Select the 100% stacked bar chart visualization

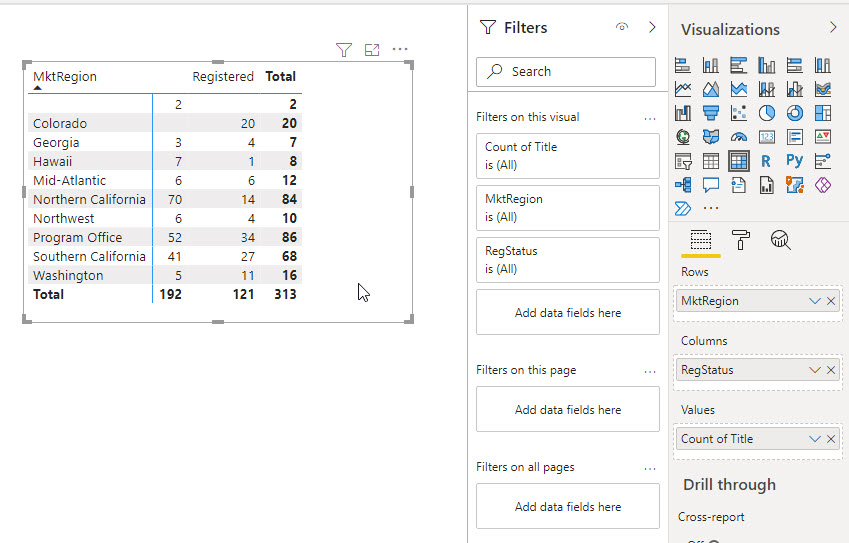click(x=795, y=66)
